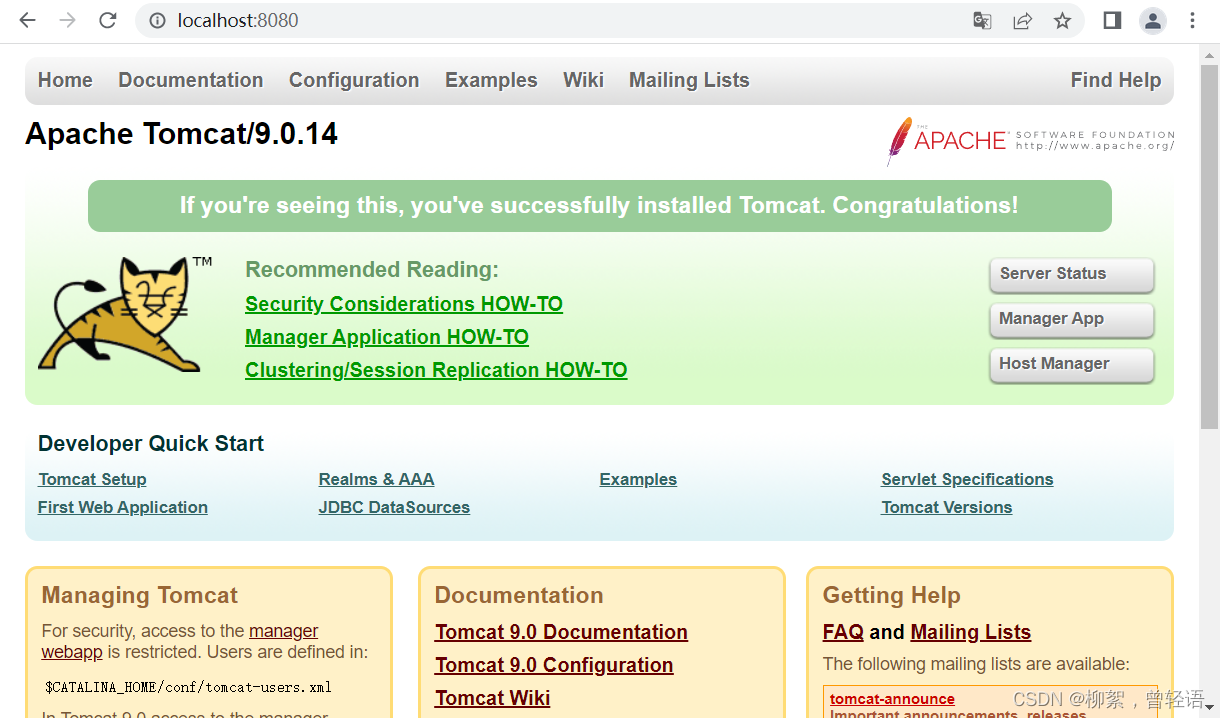Screen dimensions: 1220x718
Task: Open the Tomcat Wiki link
Action: [492, 698]
